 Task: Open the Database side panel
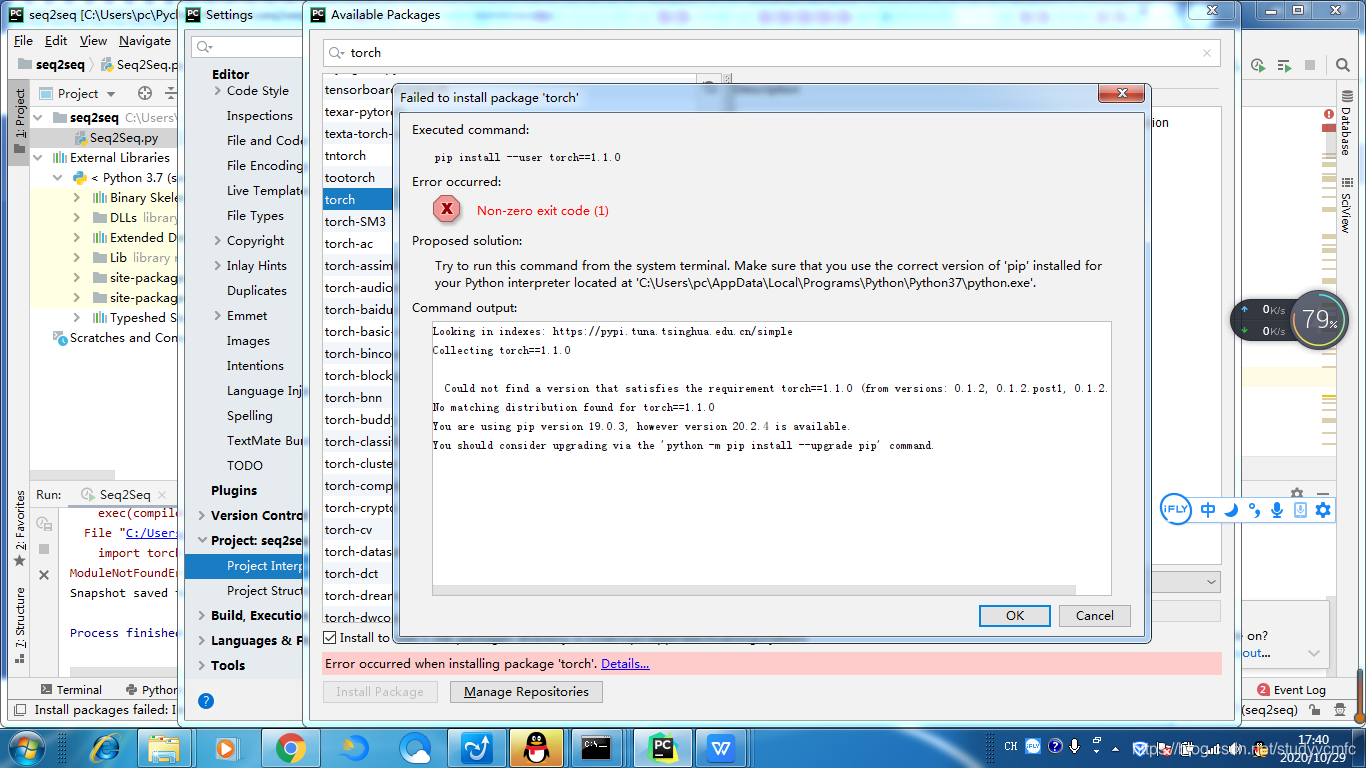pyautogui.click(x=1345, y=123)
